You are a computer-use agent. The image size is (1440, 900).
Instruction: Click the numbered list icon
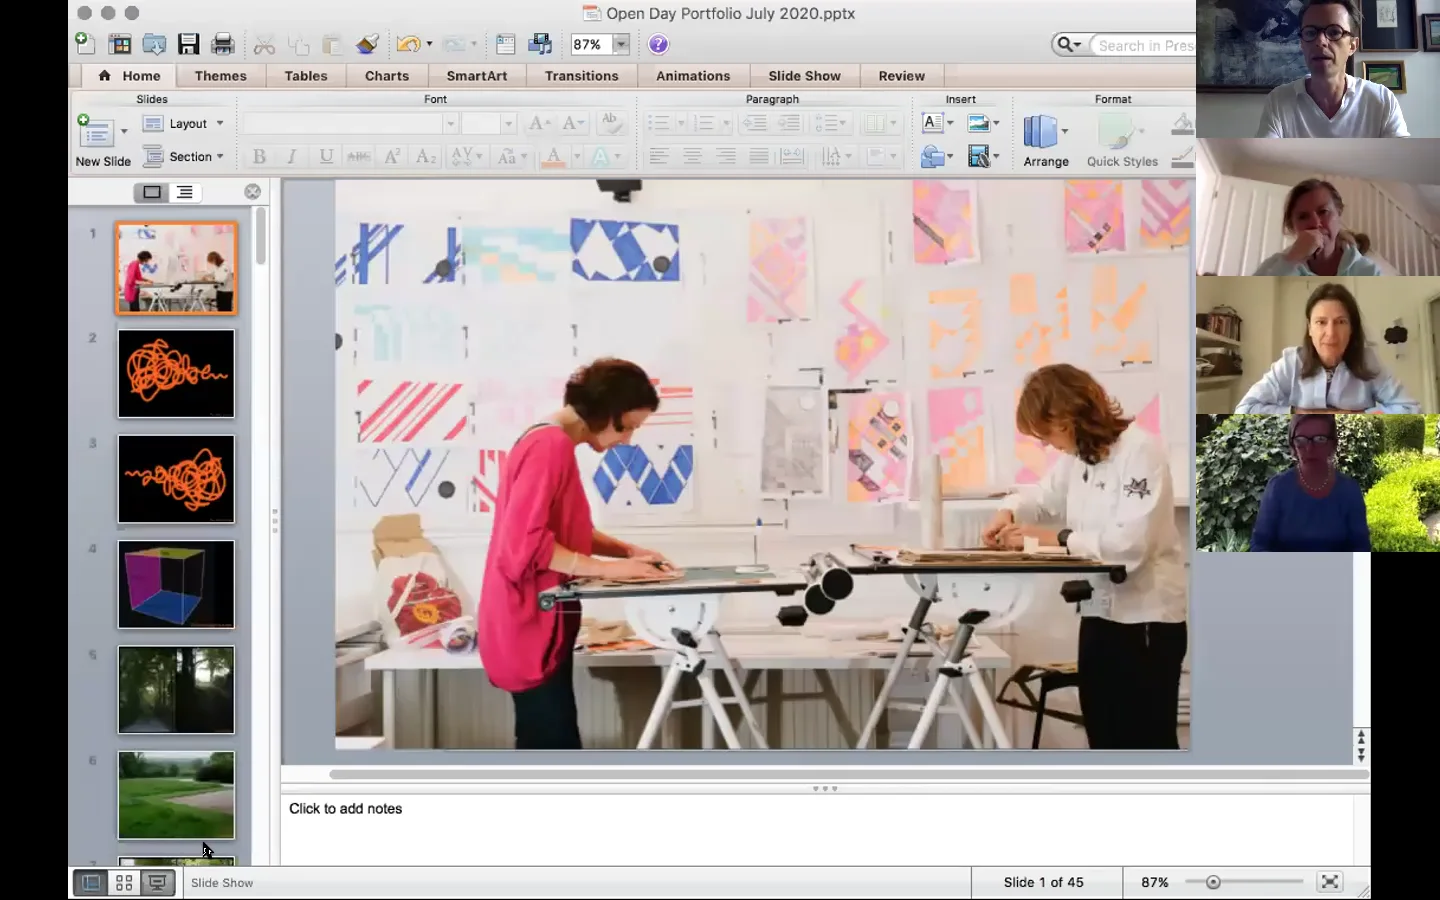tap(704, 123)
